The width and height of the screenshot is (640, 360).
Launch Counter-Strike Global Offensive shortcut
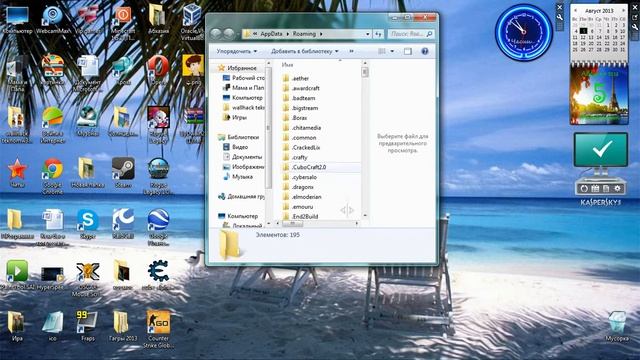point(158,329)
